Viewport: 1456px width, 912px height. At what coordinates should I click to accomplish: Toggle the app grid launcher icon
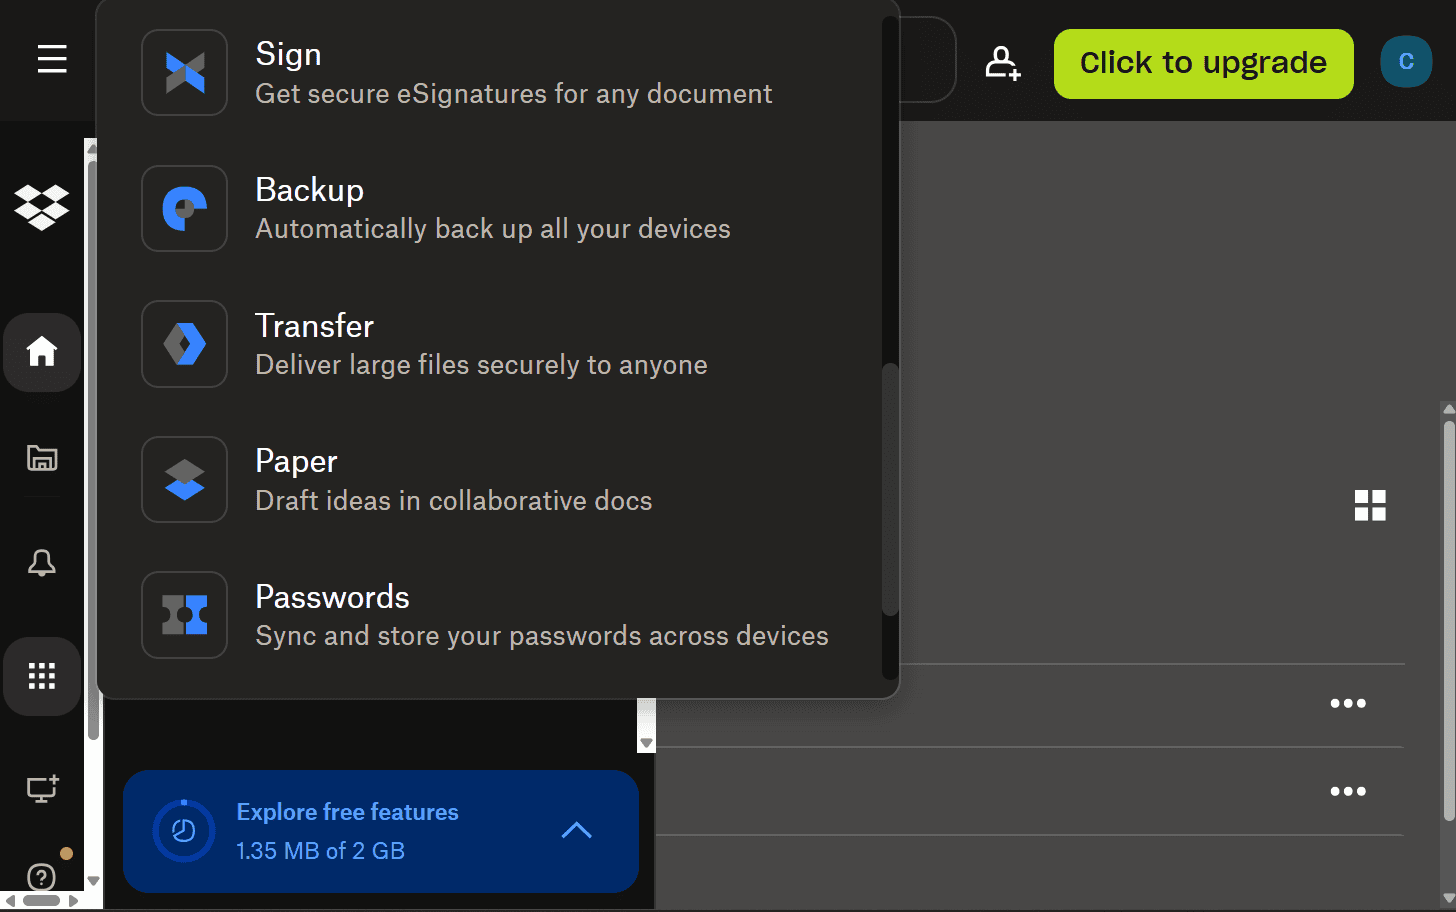tap(42, 676)
